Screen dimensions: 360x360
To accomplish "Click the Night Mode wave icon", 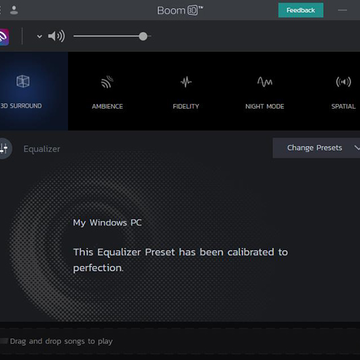I will click(265, 82).
